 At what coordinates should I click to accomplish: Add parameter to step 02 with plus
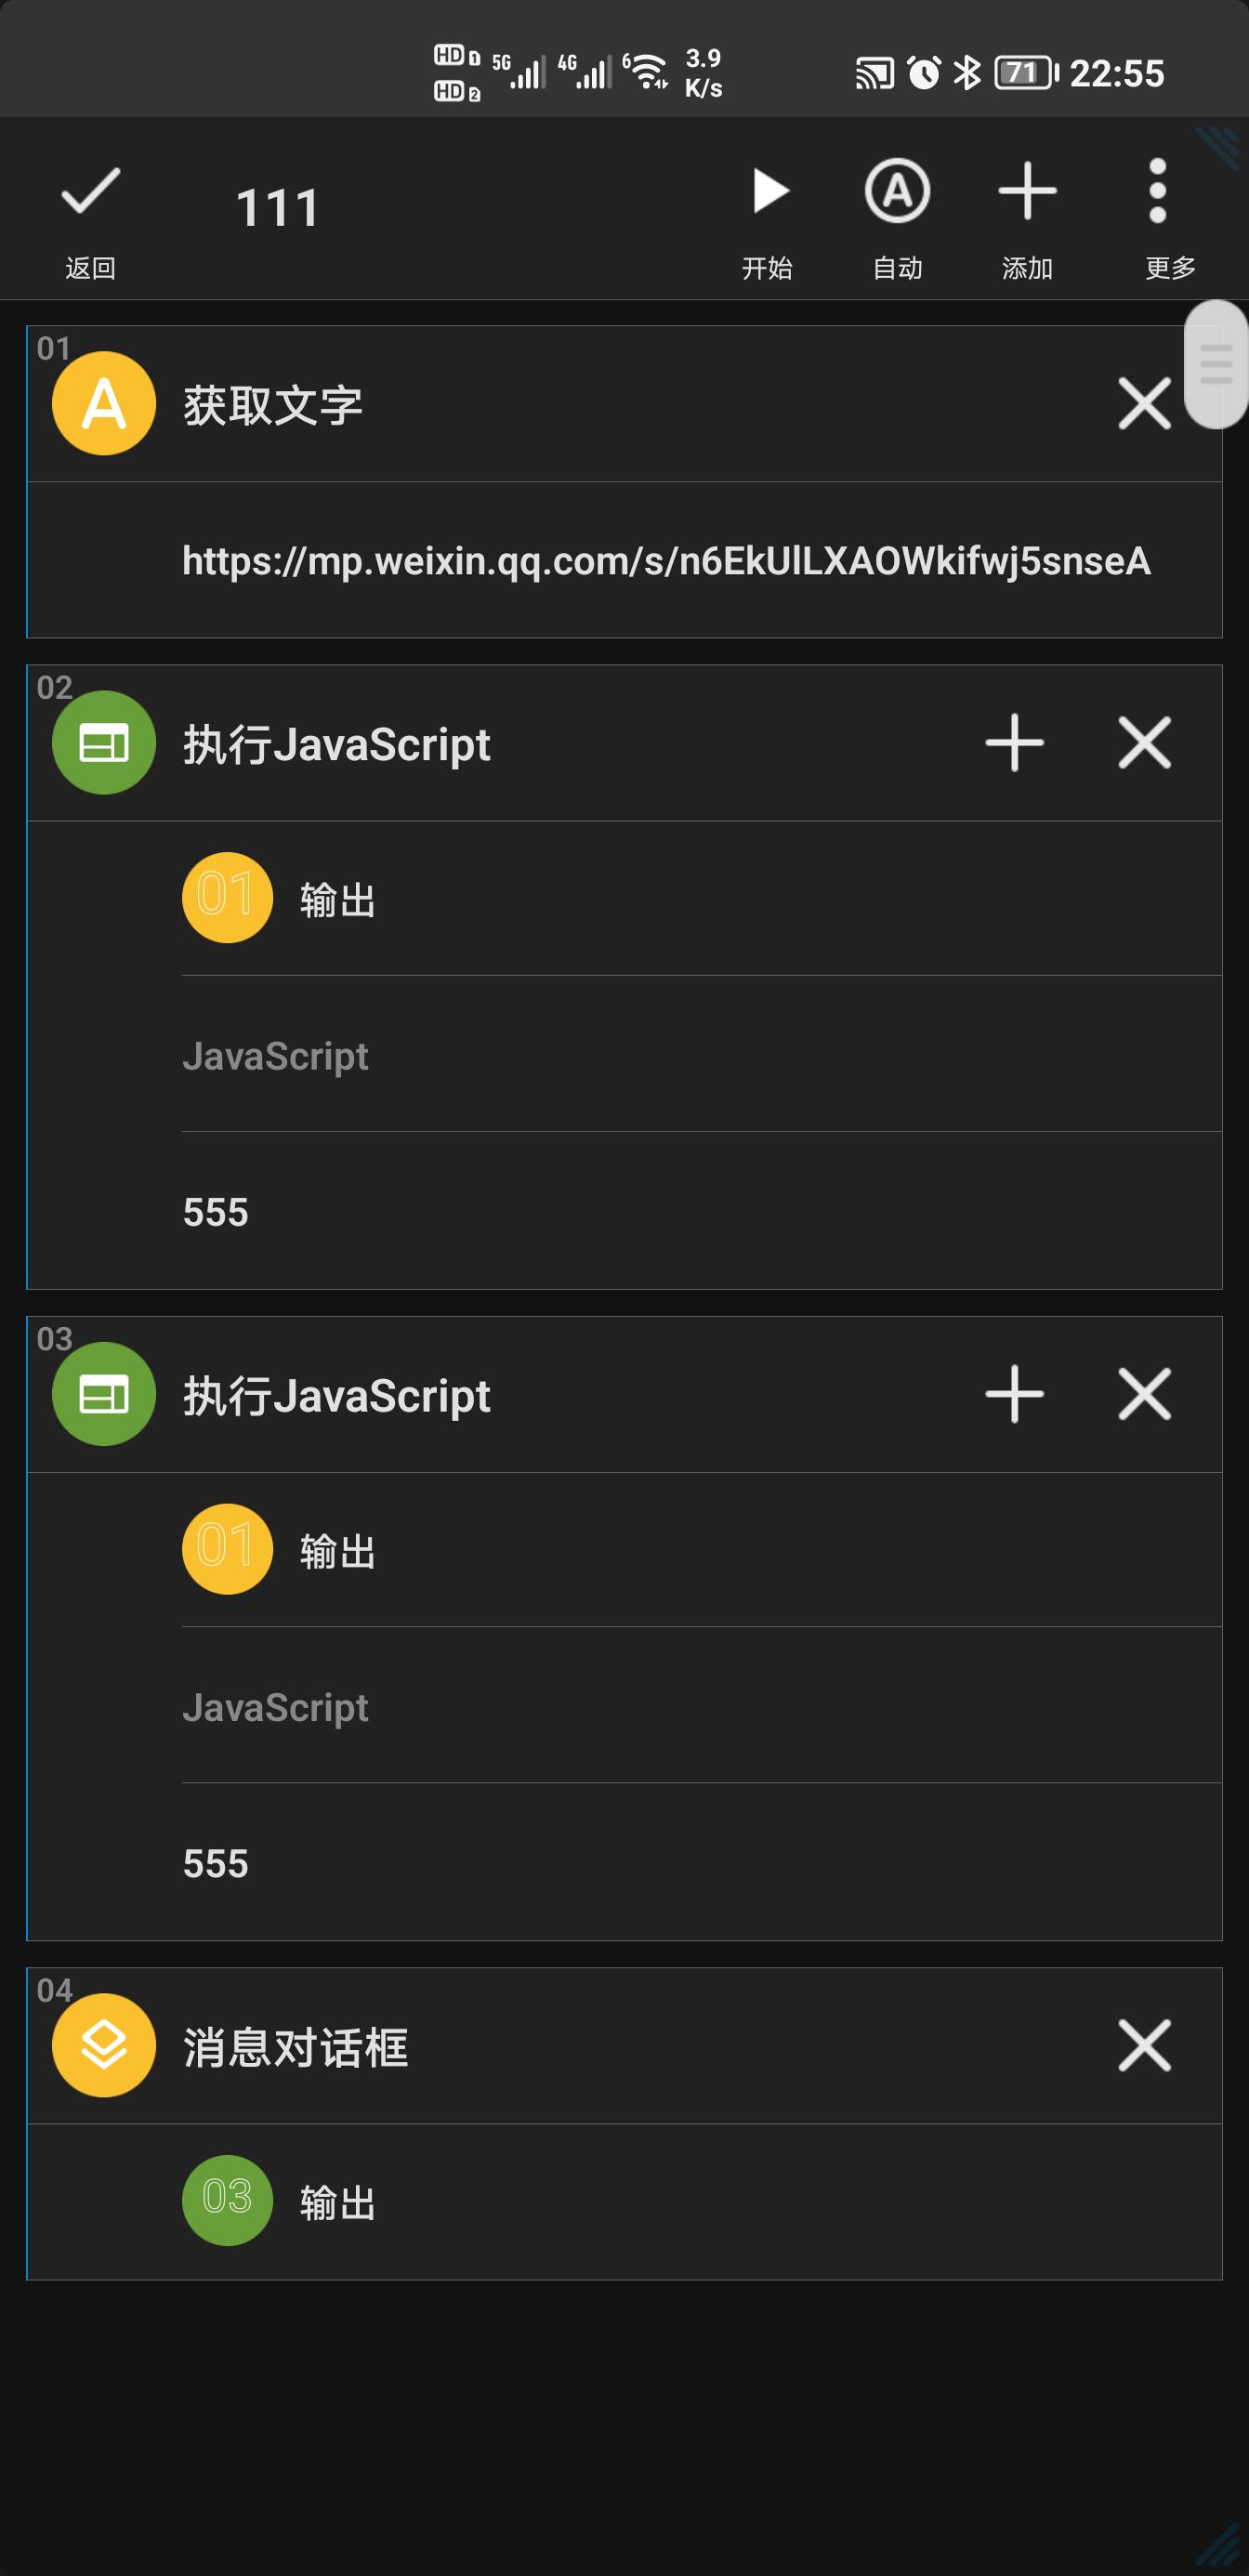click(x=1014, y=743)
